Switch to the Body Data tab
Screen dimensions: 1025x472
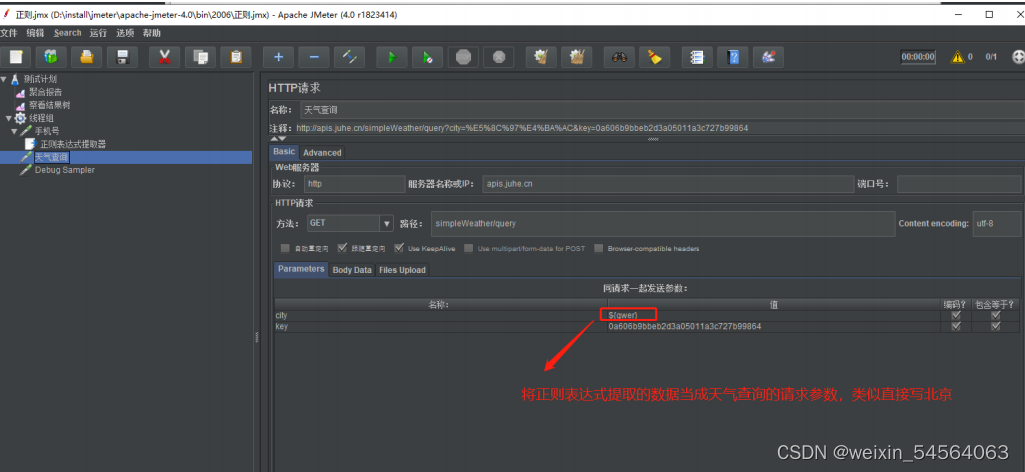point(352,270)
